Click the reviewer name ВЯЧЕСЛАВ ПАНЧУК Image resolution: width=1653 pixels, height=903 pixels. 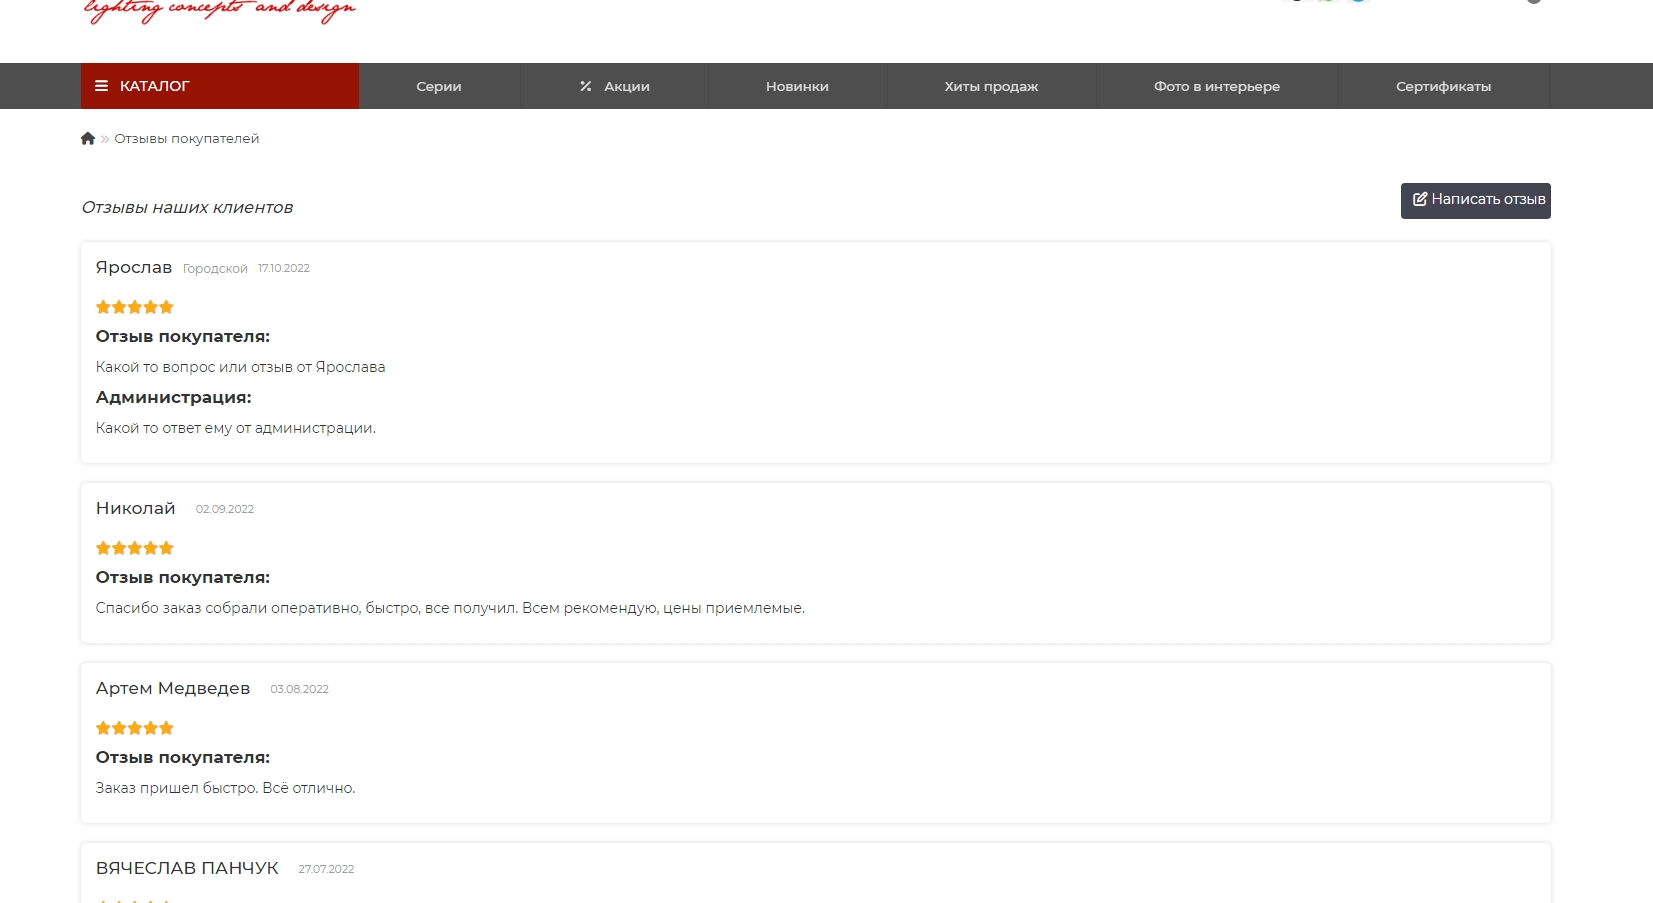coord(187,869)
